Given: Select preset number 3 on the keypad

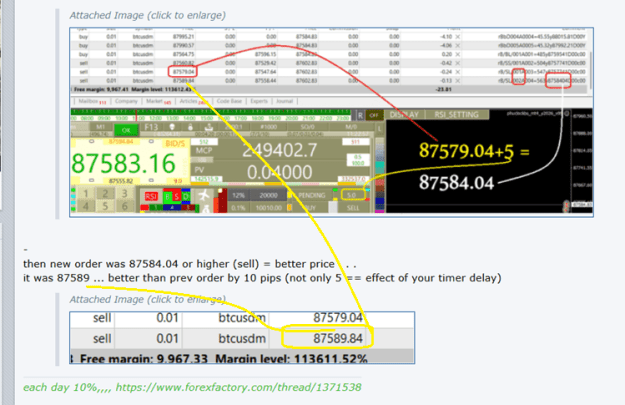Looking at the screenshot, I should (125, 194).
